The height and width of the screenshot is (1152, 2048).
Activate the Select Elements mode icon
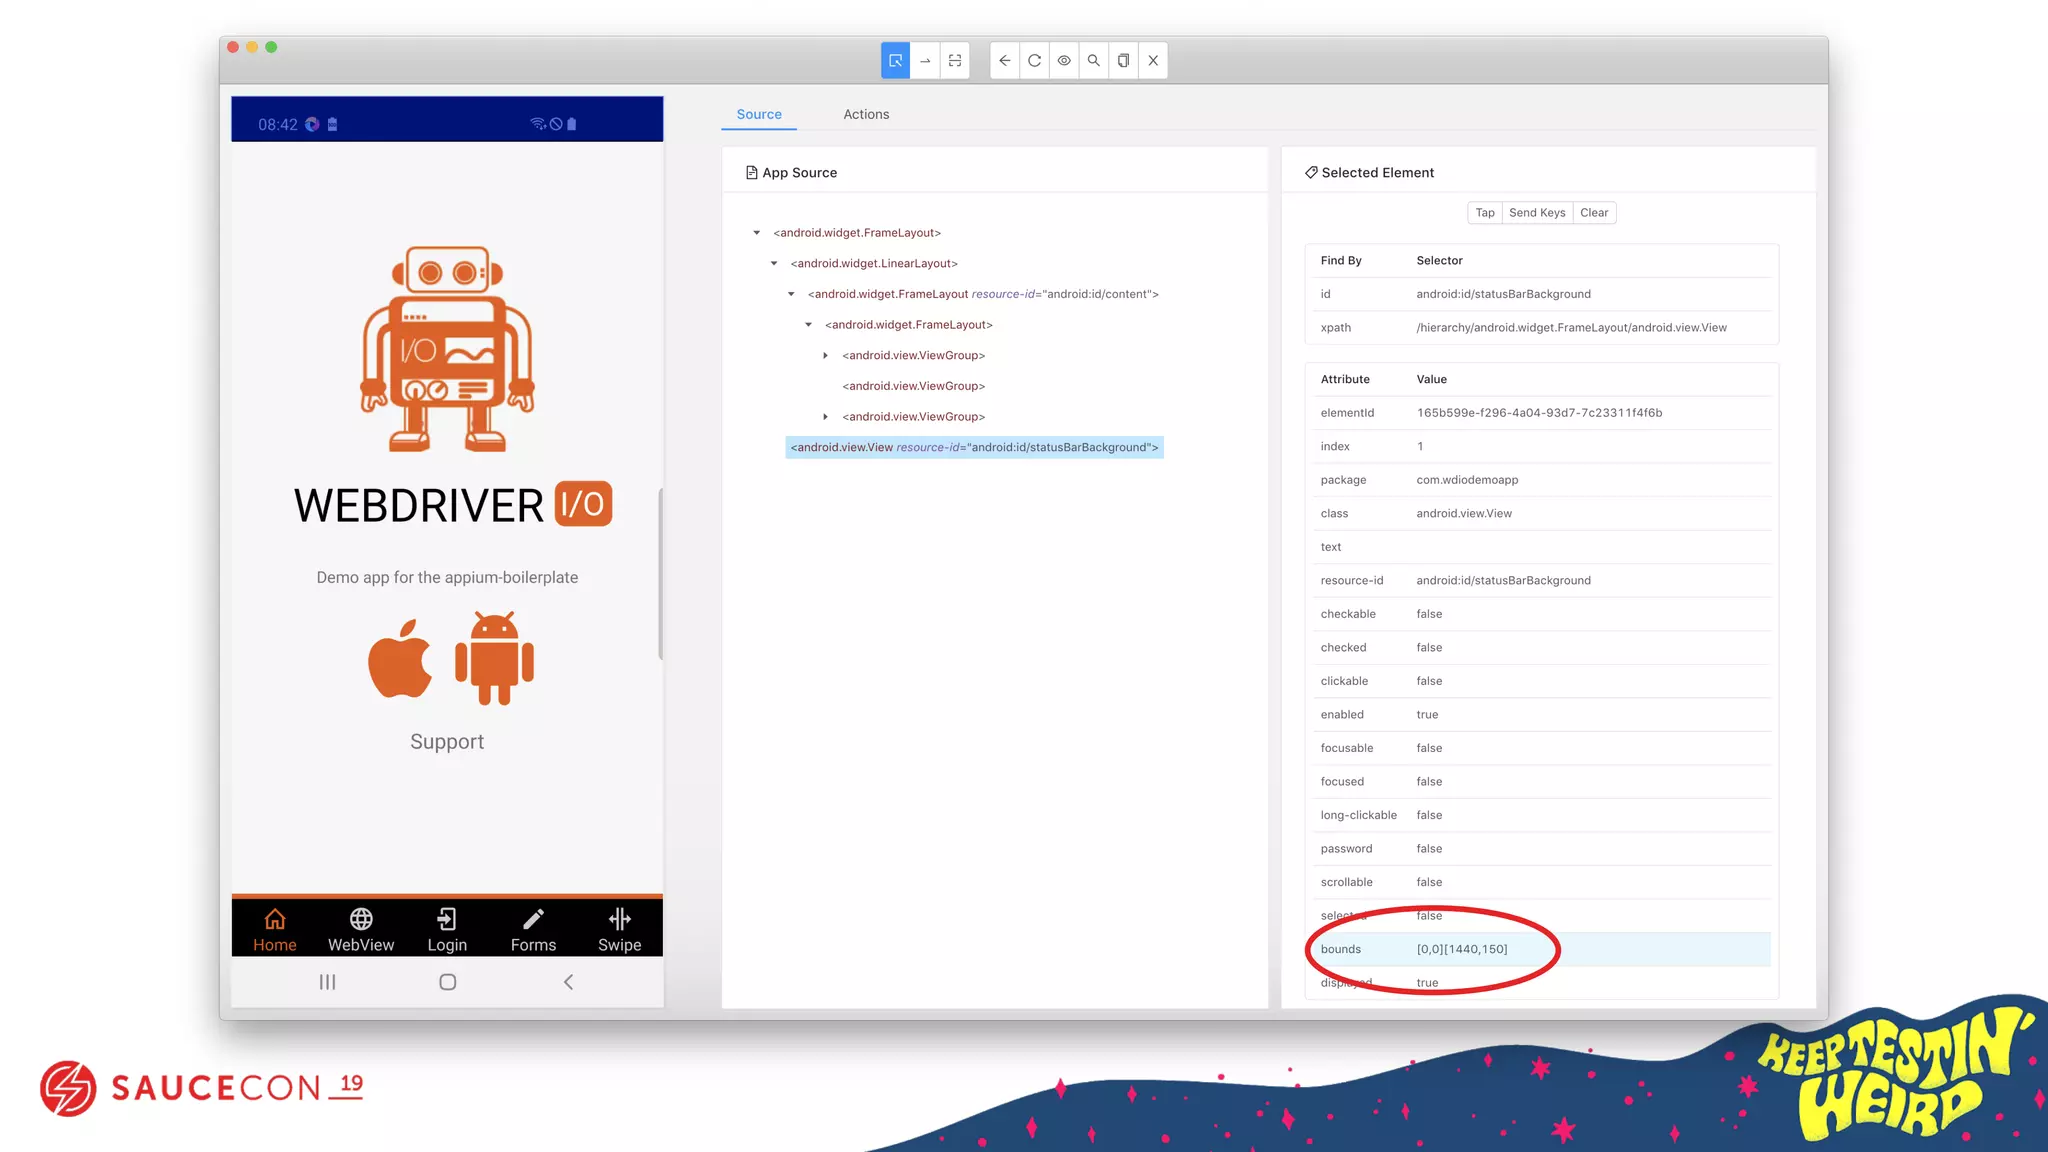coord(895,61)
